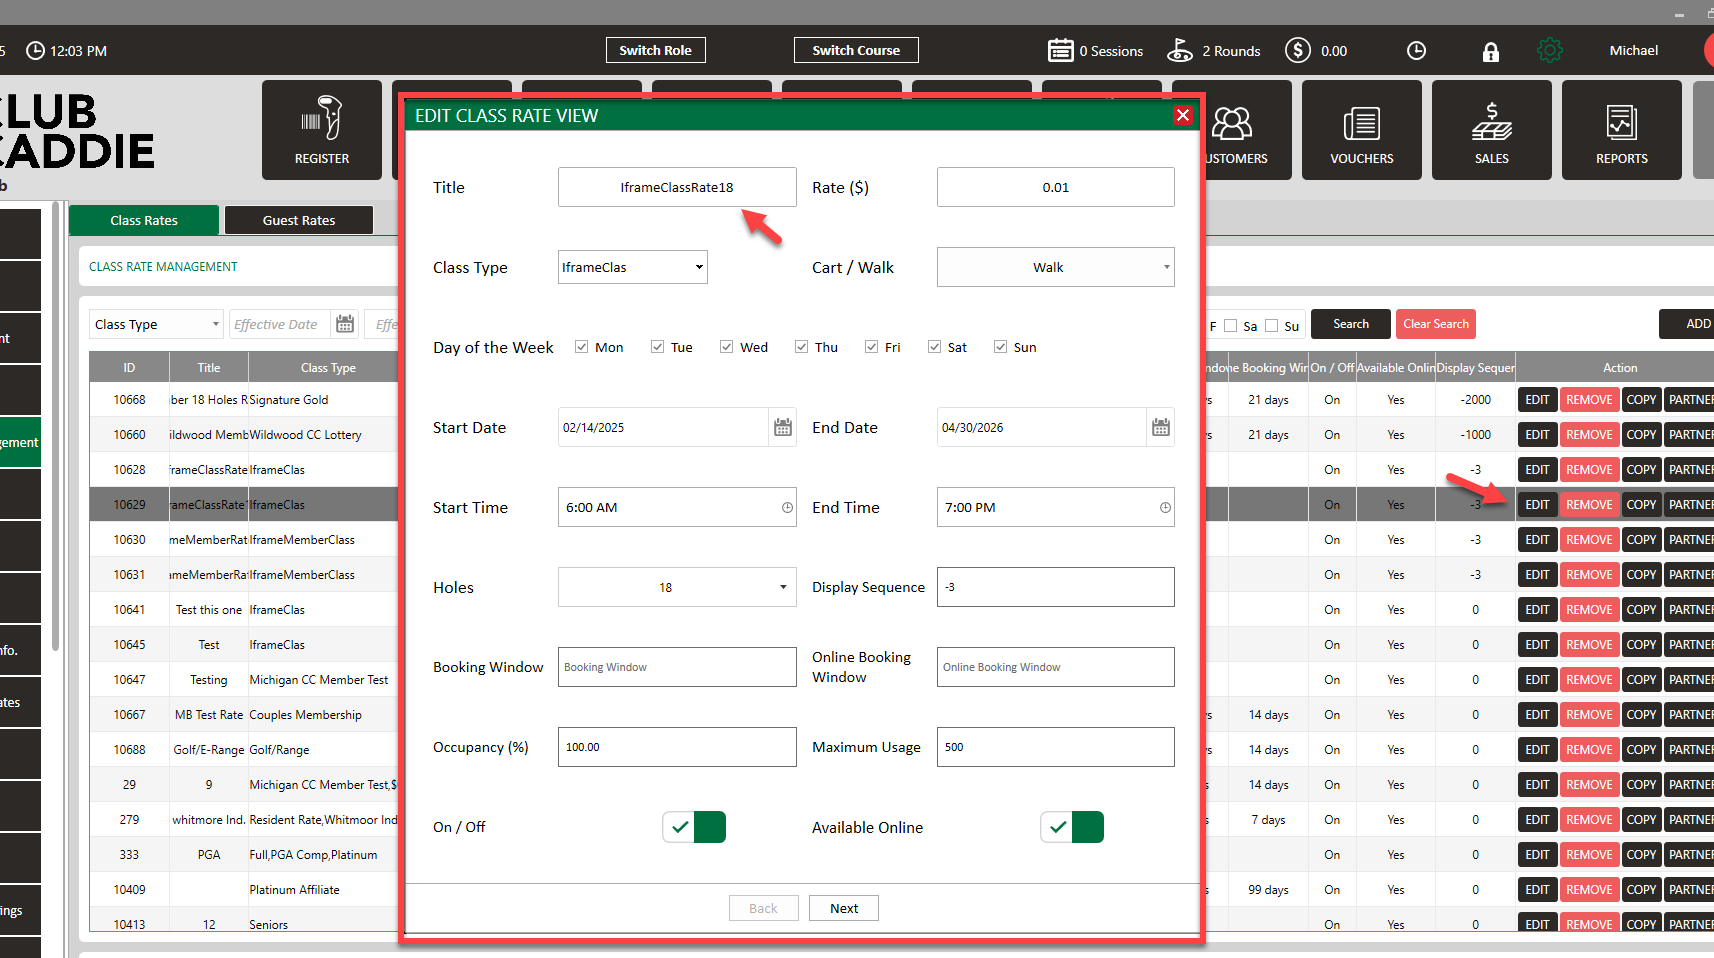
Task: Click the lock icon in top bar
Action: pyautogui.click(x=1490, y=52)
